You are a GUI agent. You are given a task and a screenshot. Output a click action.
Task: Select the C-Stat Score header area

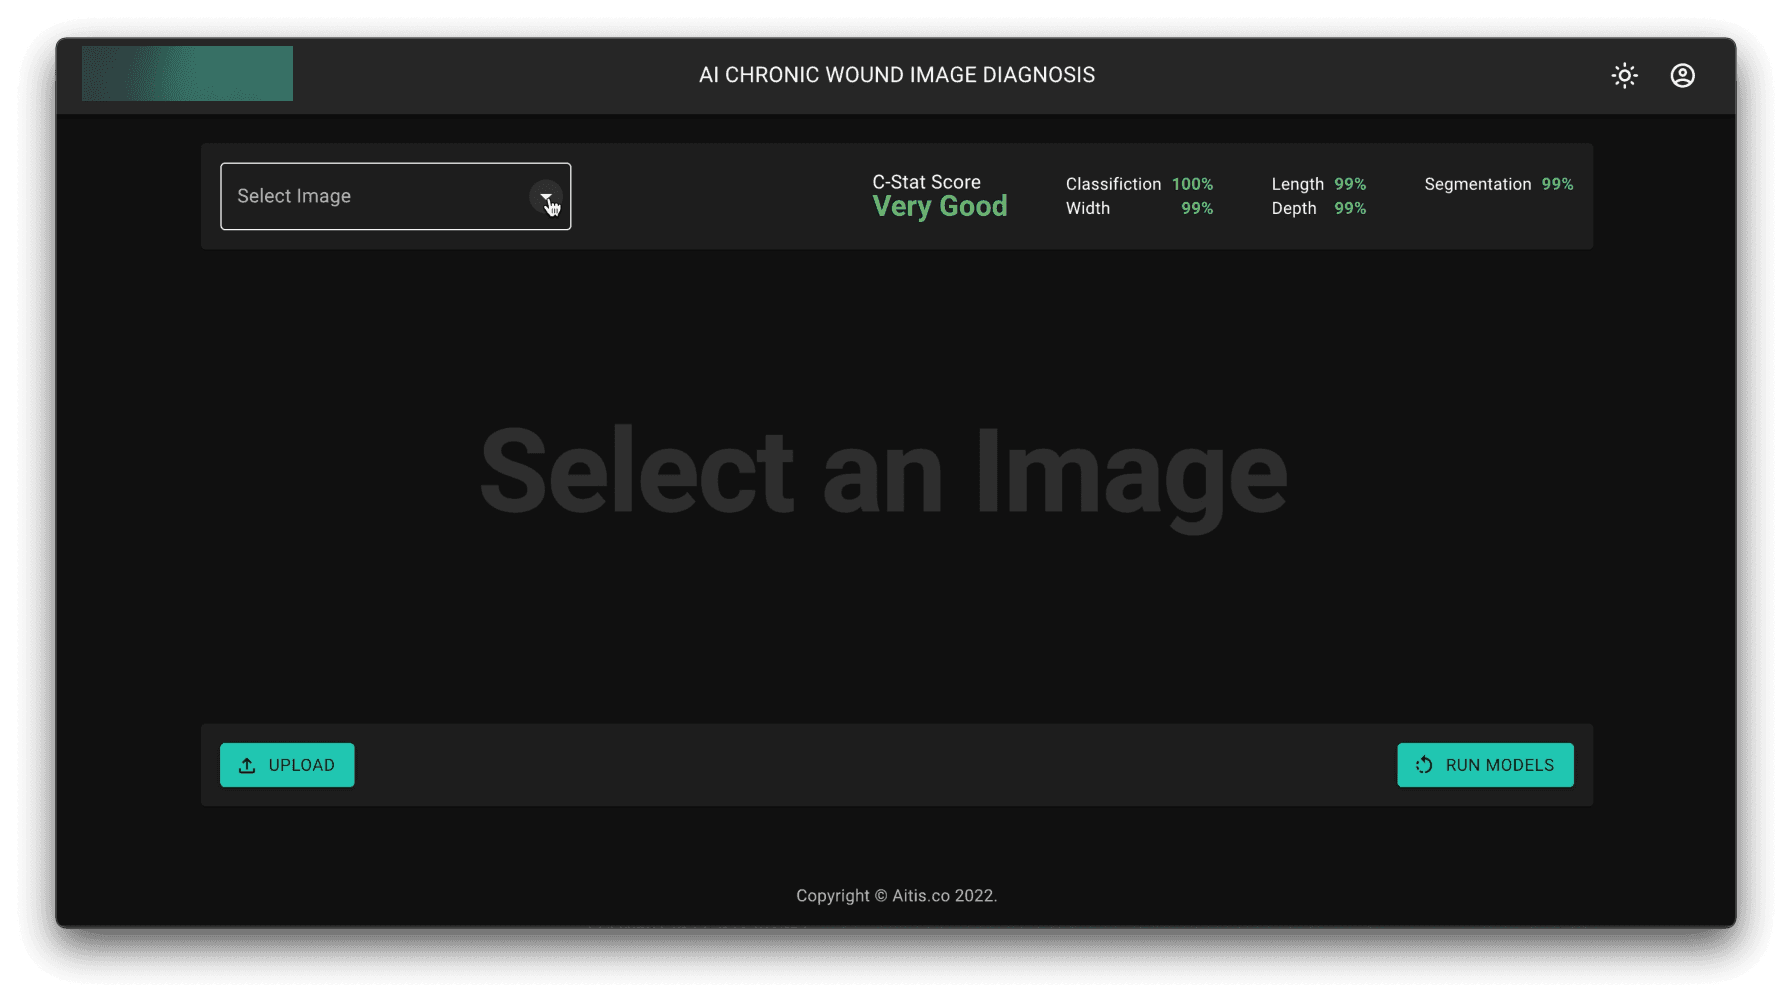click(x=925, y=182)
